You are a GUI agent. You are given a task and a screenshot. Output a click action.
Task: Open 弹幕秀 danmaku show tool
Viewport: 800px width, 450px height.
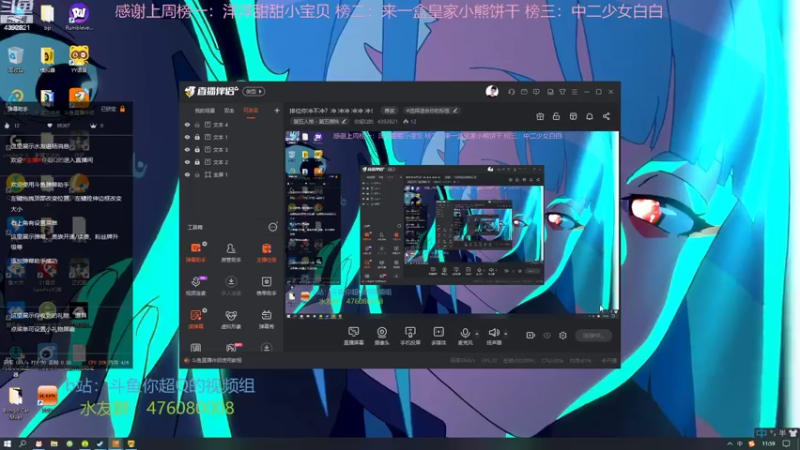pos(266,319)
